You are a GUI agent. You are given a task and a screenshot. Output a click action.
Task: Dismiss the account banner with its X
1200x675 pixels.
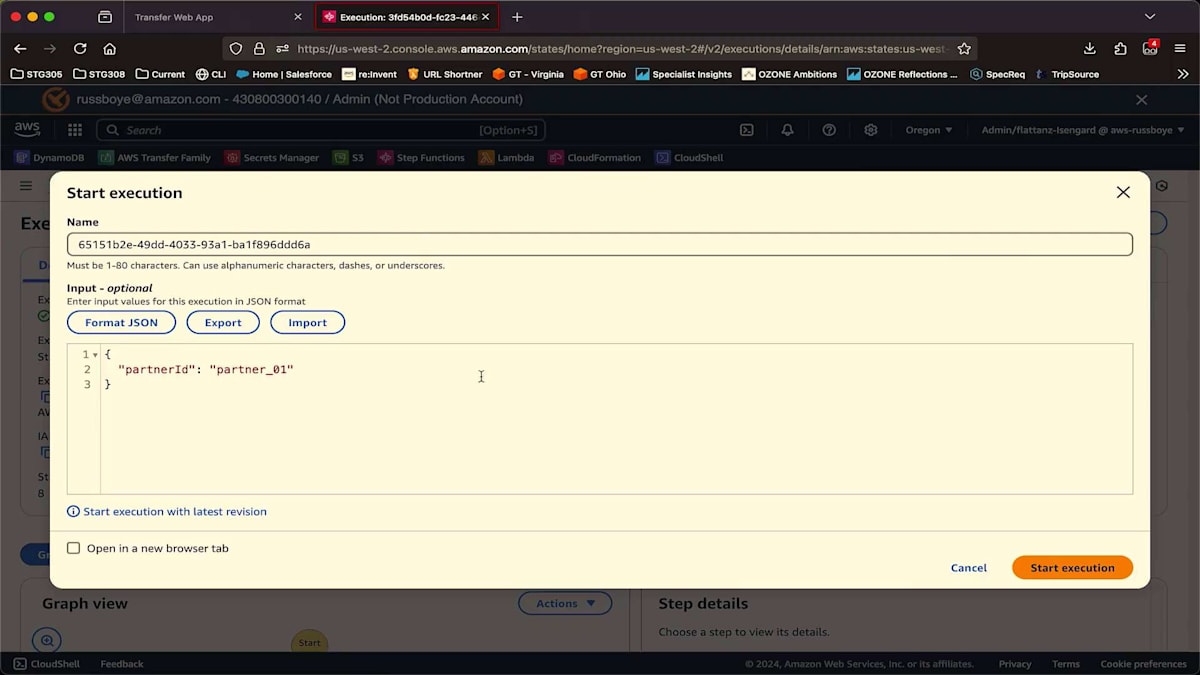[x=1142, y=100]
